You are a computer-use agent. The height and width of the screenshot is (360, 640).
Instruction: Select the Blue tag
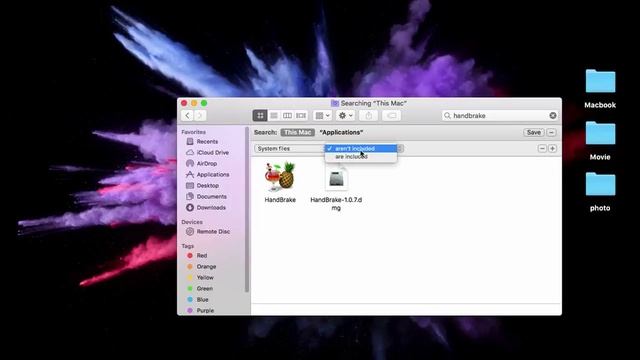click(198, 300)
